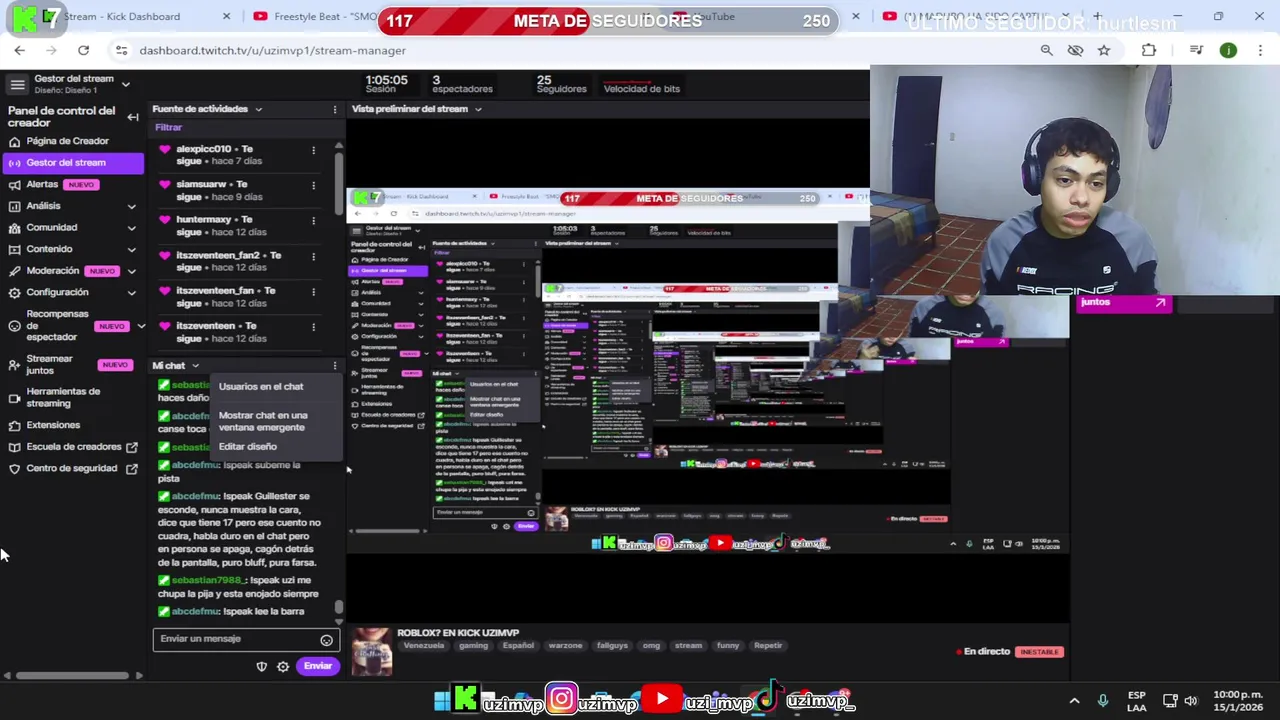Viewport: 1280px width, 720px height.
Task: Select Editar diseño menu option
Action: point(248,447)
